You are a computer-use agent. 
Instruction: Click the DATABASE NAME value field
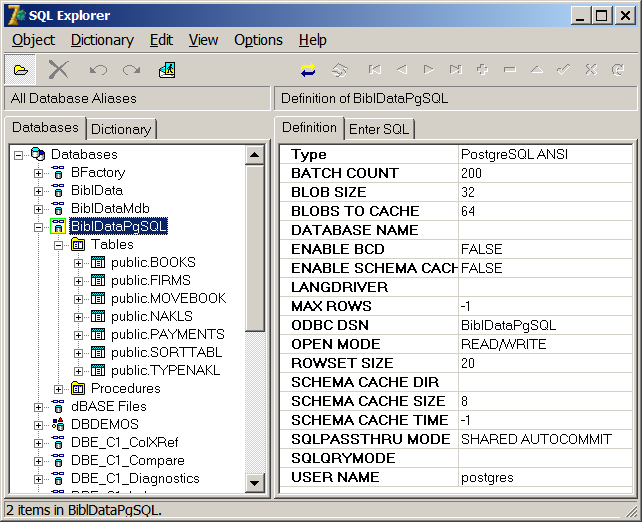545,230
